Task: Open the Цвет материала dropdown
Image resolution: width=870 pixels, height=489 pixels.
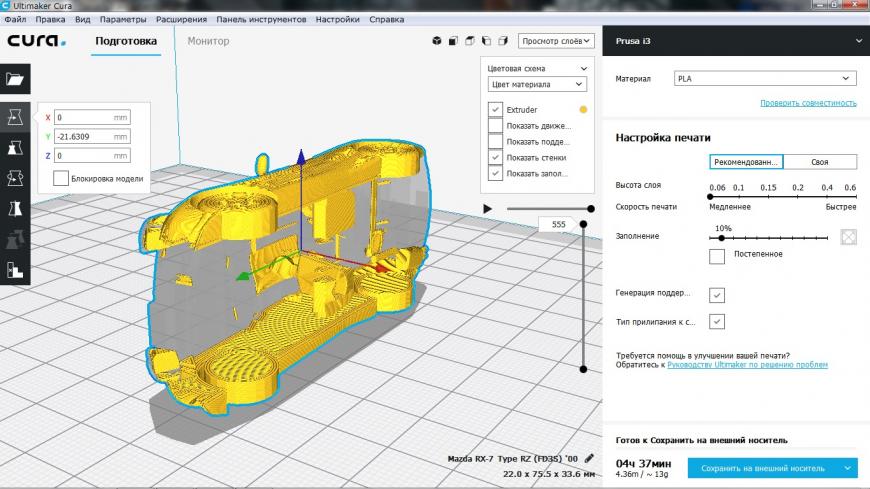Action: coord(537,84)
